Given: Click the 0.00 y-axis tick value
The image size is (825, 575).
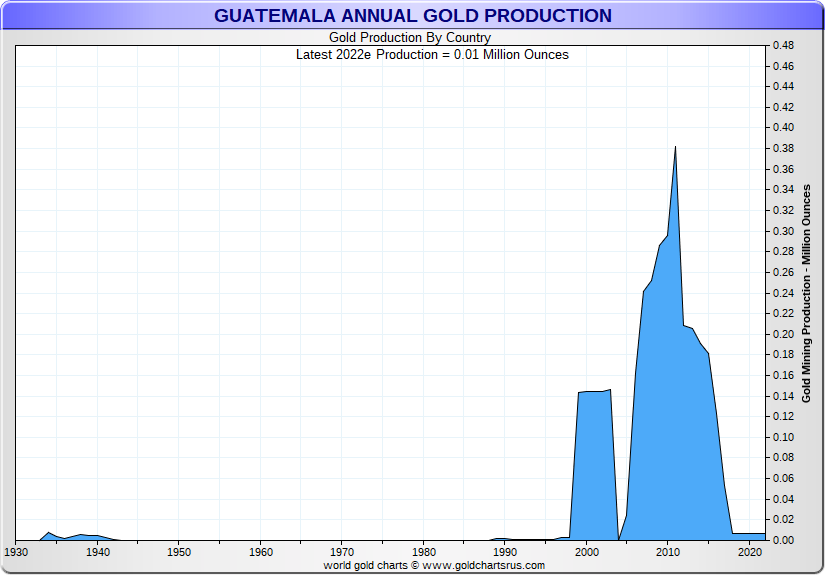Looking at the screenshot, I should [782, 540].
